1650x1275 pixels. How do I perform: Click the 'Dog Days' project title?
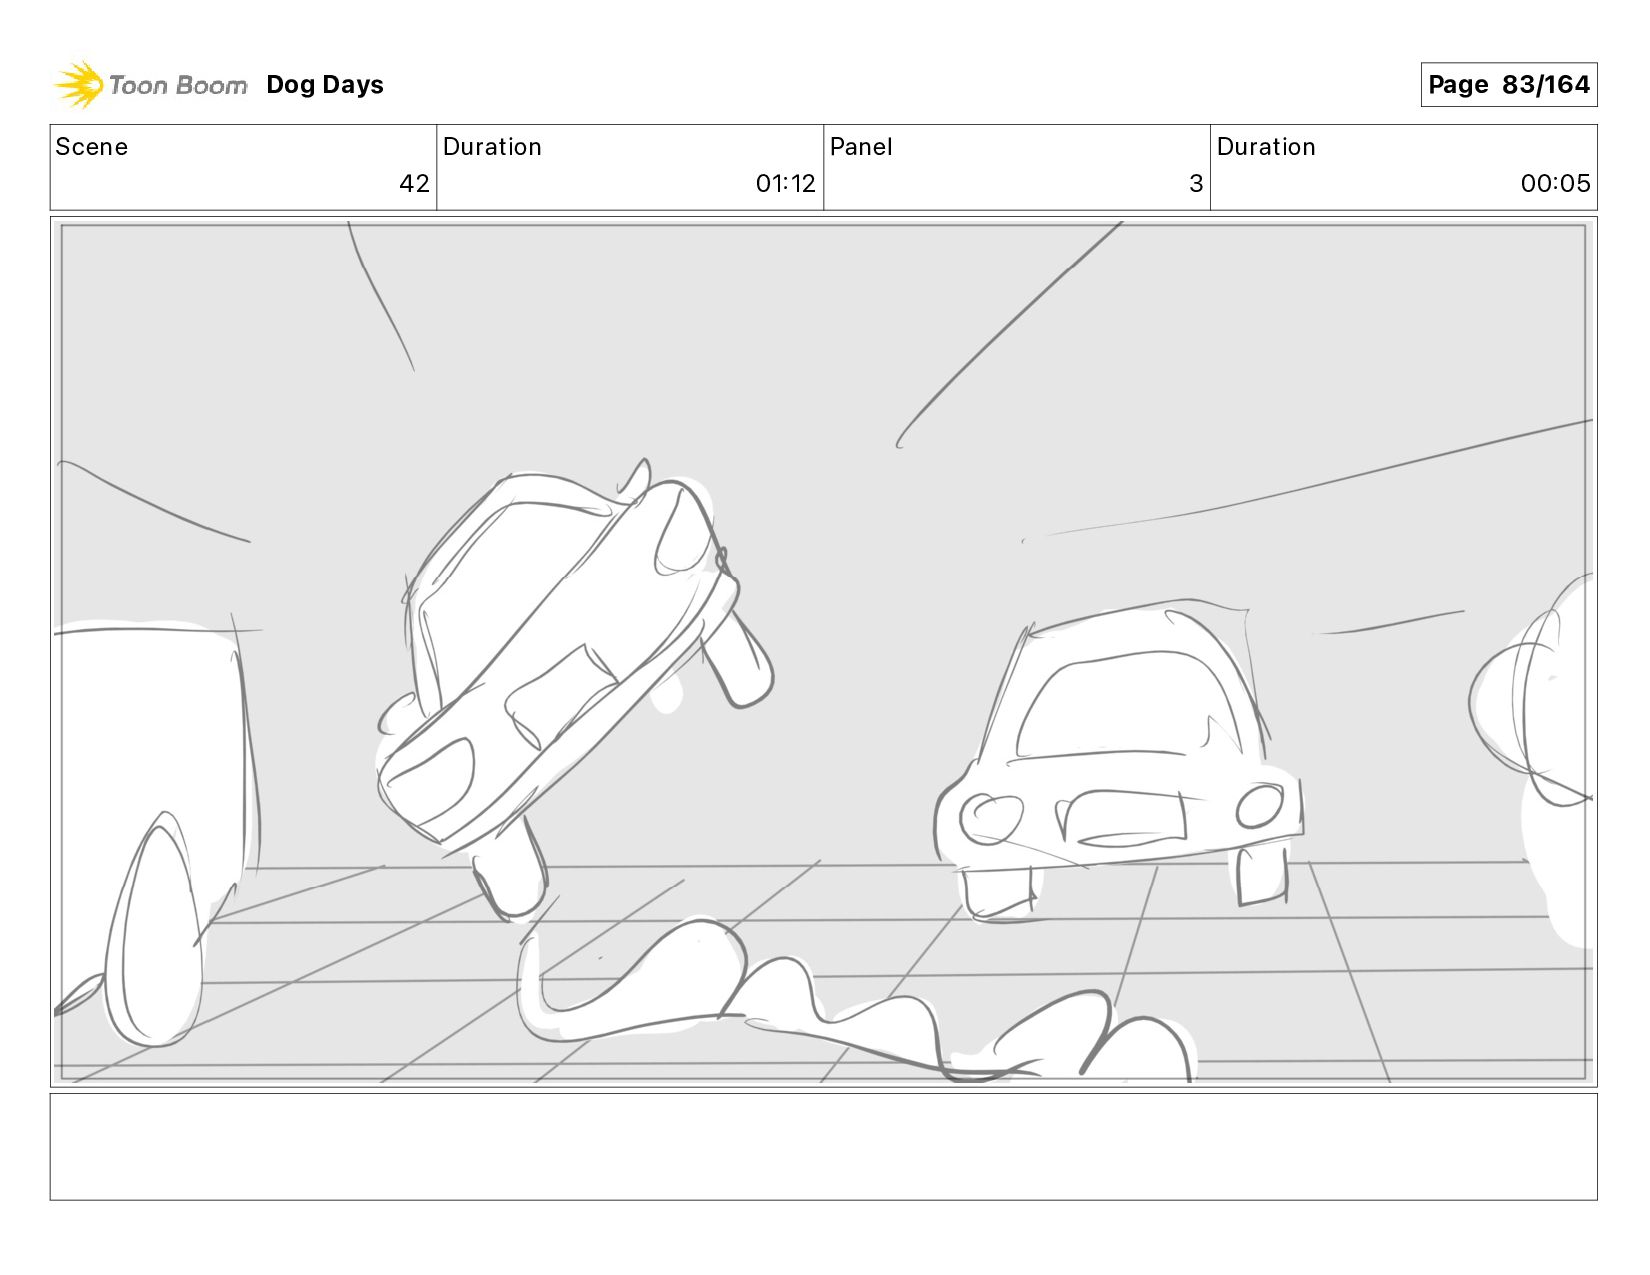325,85
